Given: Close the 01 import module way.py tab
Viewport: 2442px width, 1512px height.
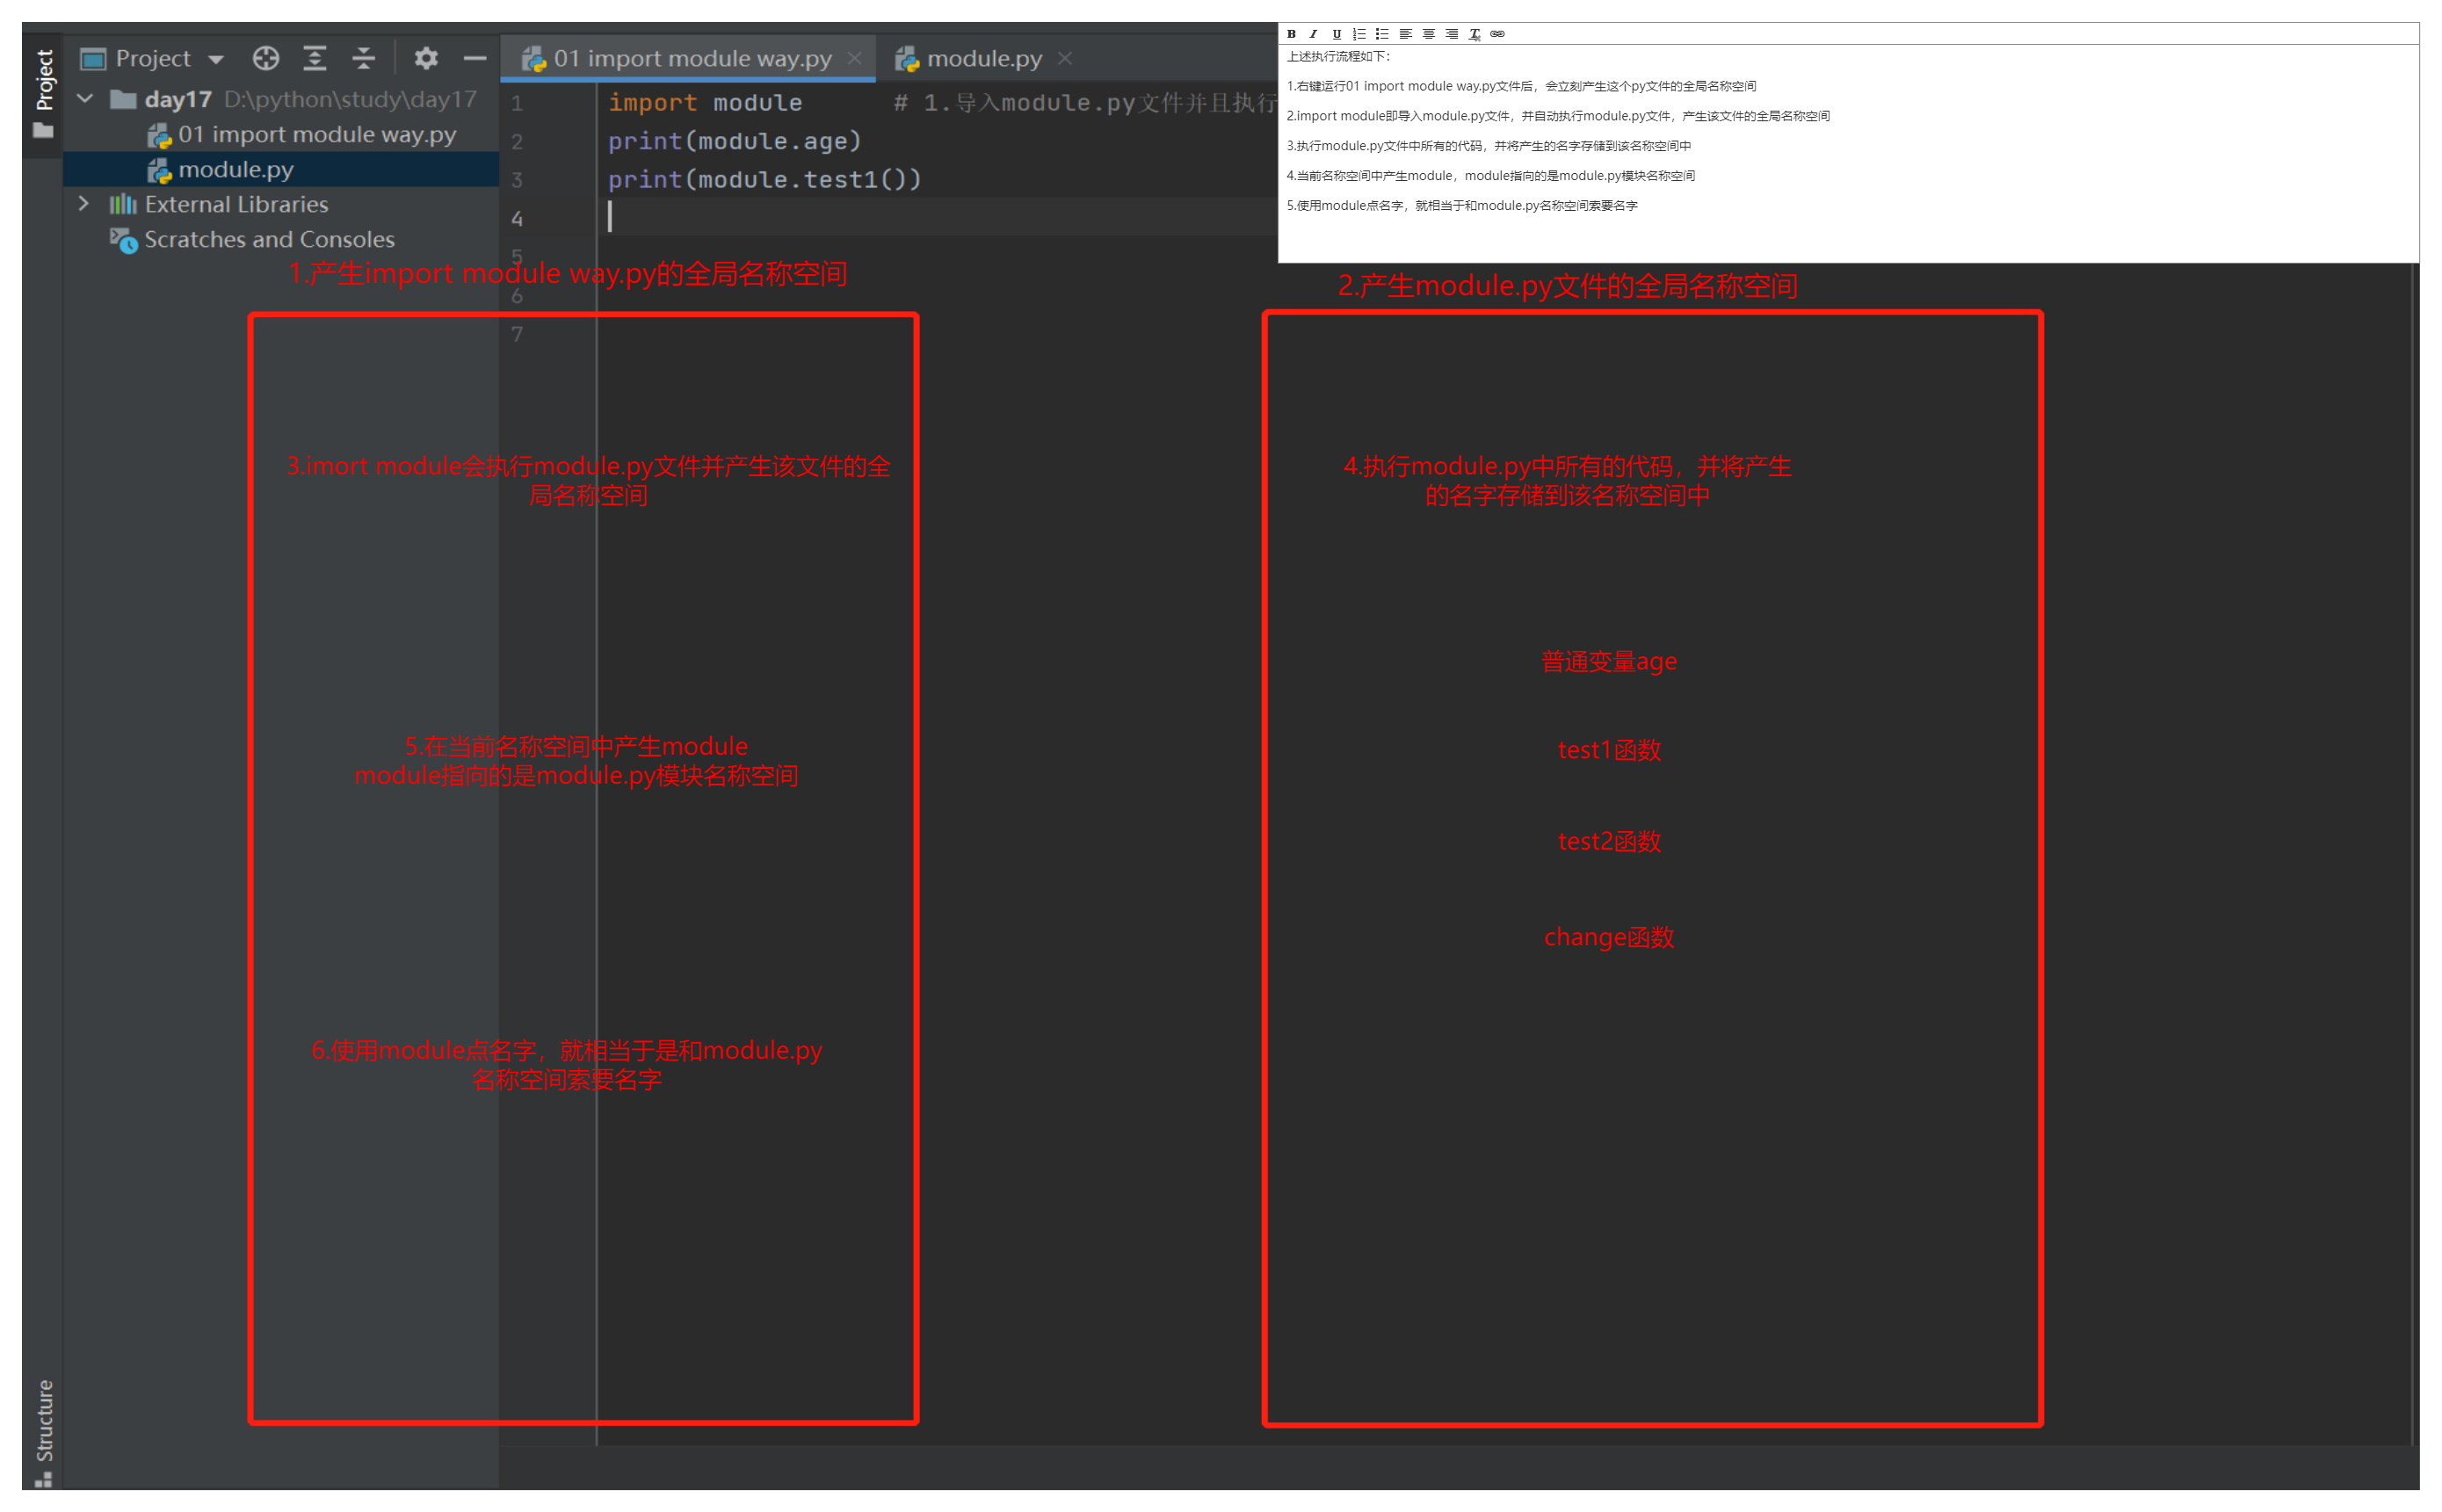Looking at the screenshot, I should point(854,58).
